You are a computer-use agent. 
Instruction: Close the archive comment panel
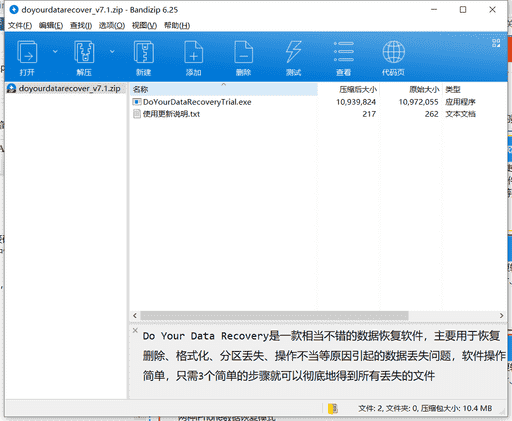click(x=135, y=330)
